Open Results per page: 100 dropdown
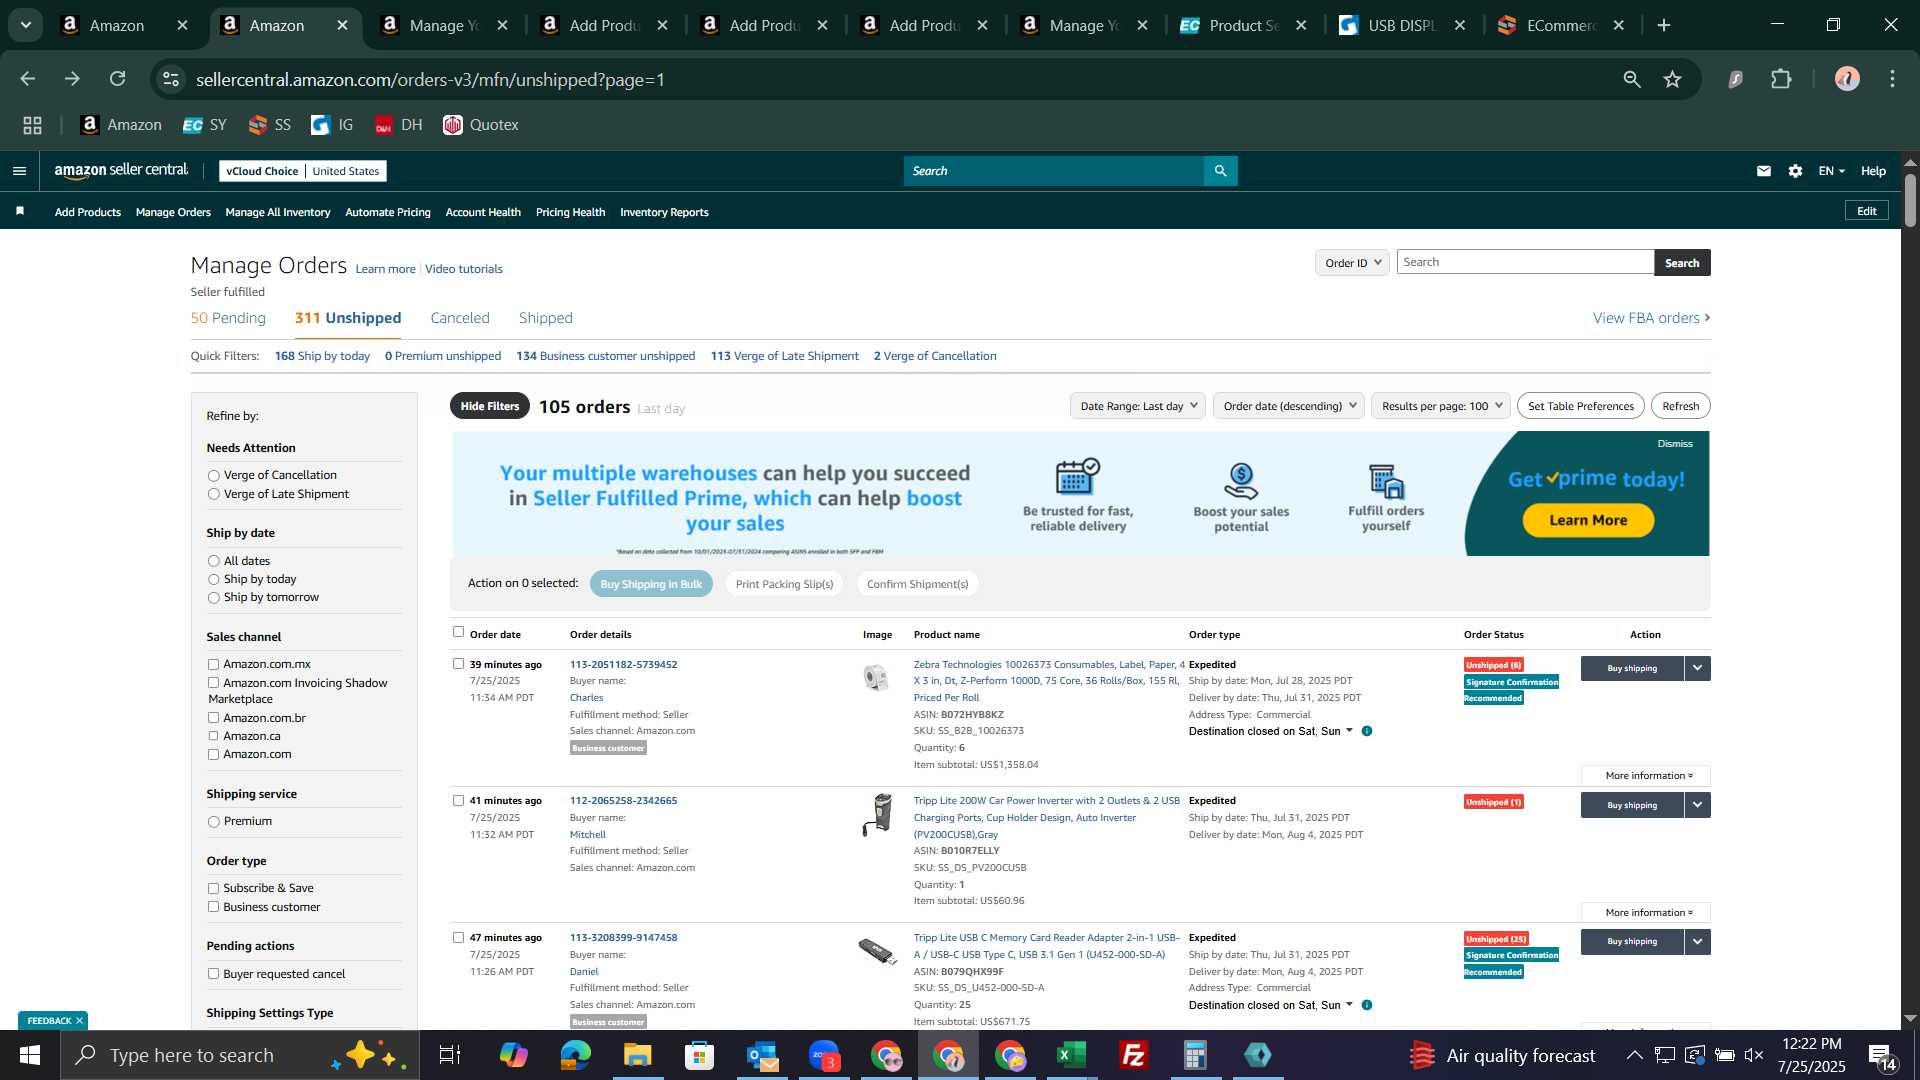Screen dimensions: 1920x1080 [1441, 406]
